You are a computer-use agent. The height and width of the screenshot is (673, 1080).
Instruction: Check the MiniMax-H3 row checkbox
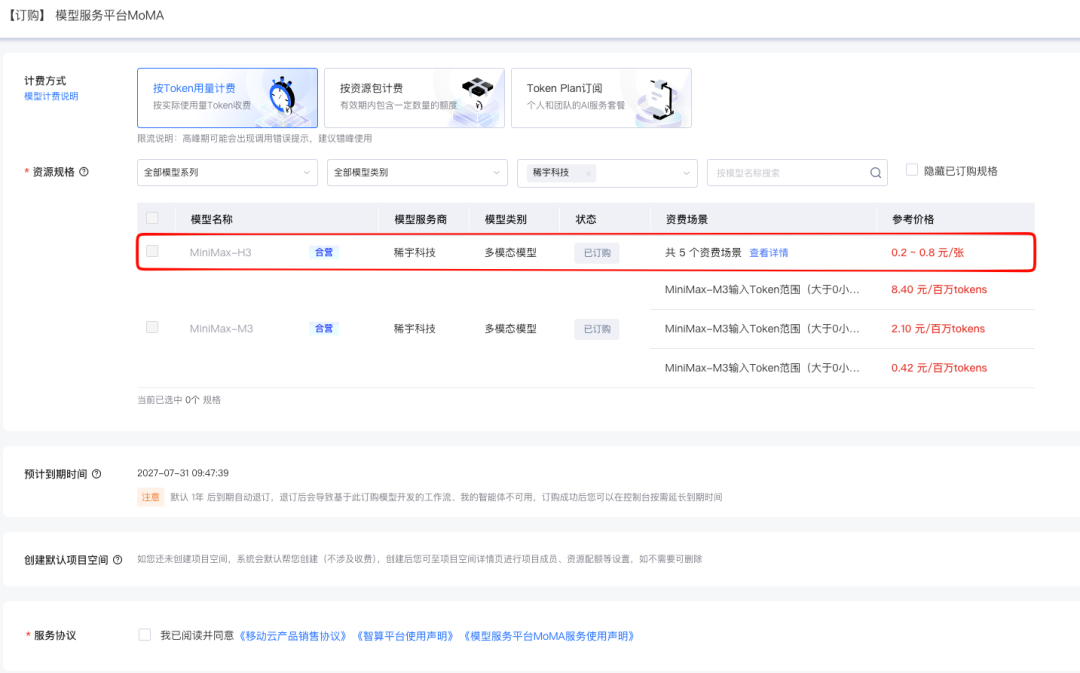(x=152, y=251)
